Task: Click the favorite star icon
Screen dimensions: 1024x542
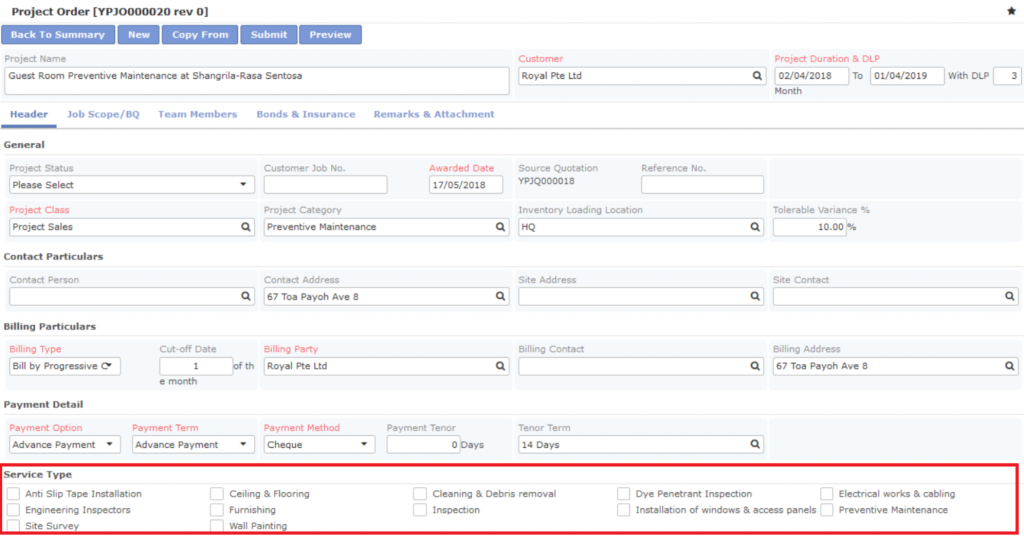Action: (1010, 11)
